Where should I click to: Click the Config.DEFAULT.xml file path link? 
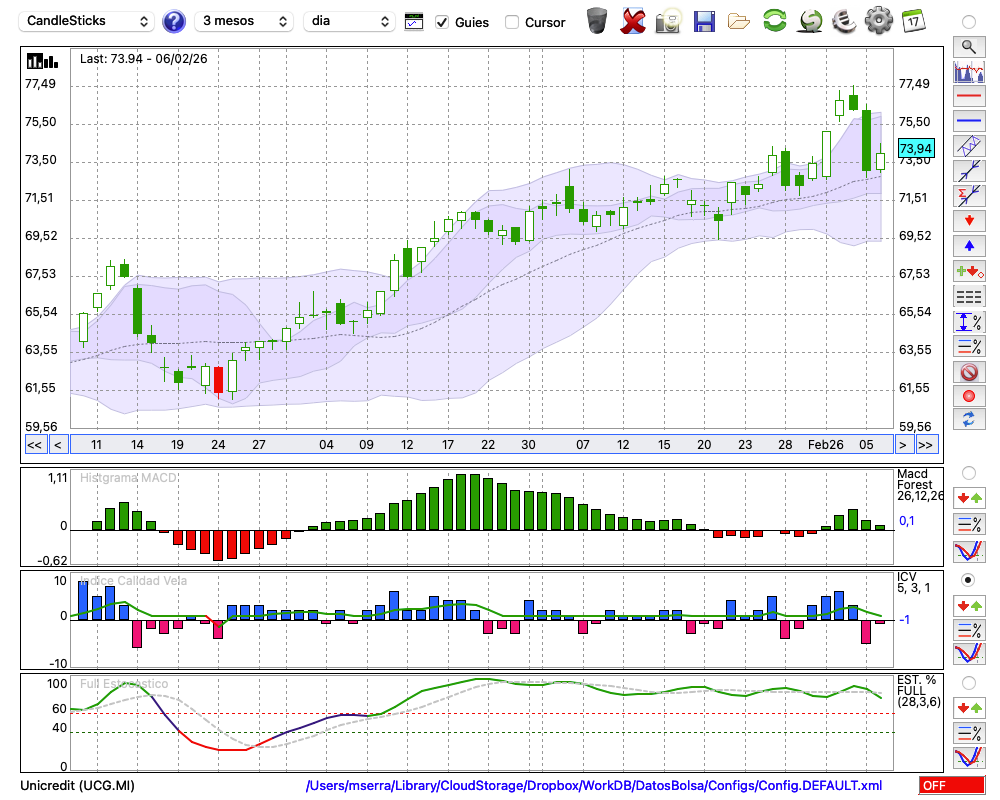[594, 786]
